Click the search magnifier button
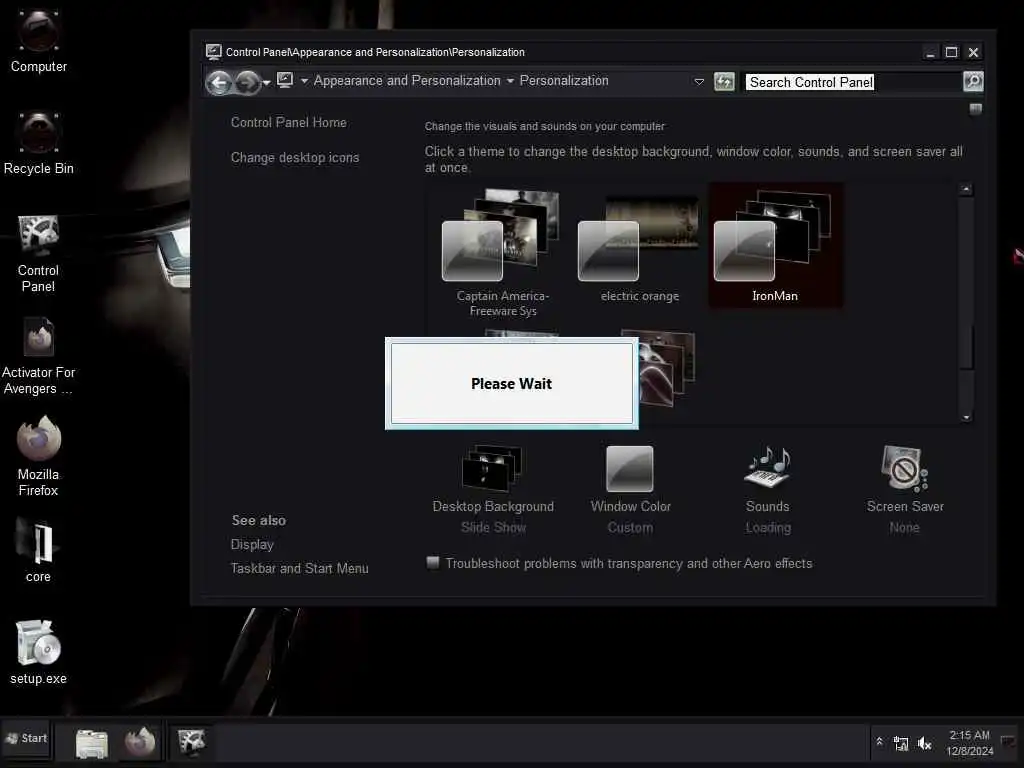 (x=972, y=82)
